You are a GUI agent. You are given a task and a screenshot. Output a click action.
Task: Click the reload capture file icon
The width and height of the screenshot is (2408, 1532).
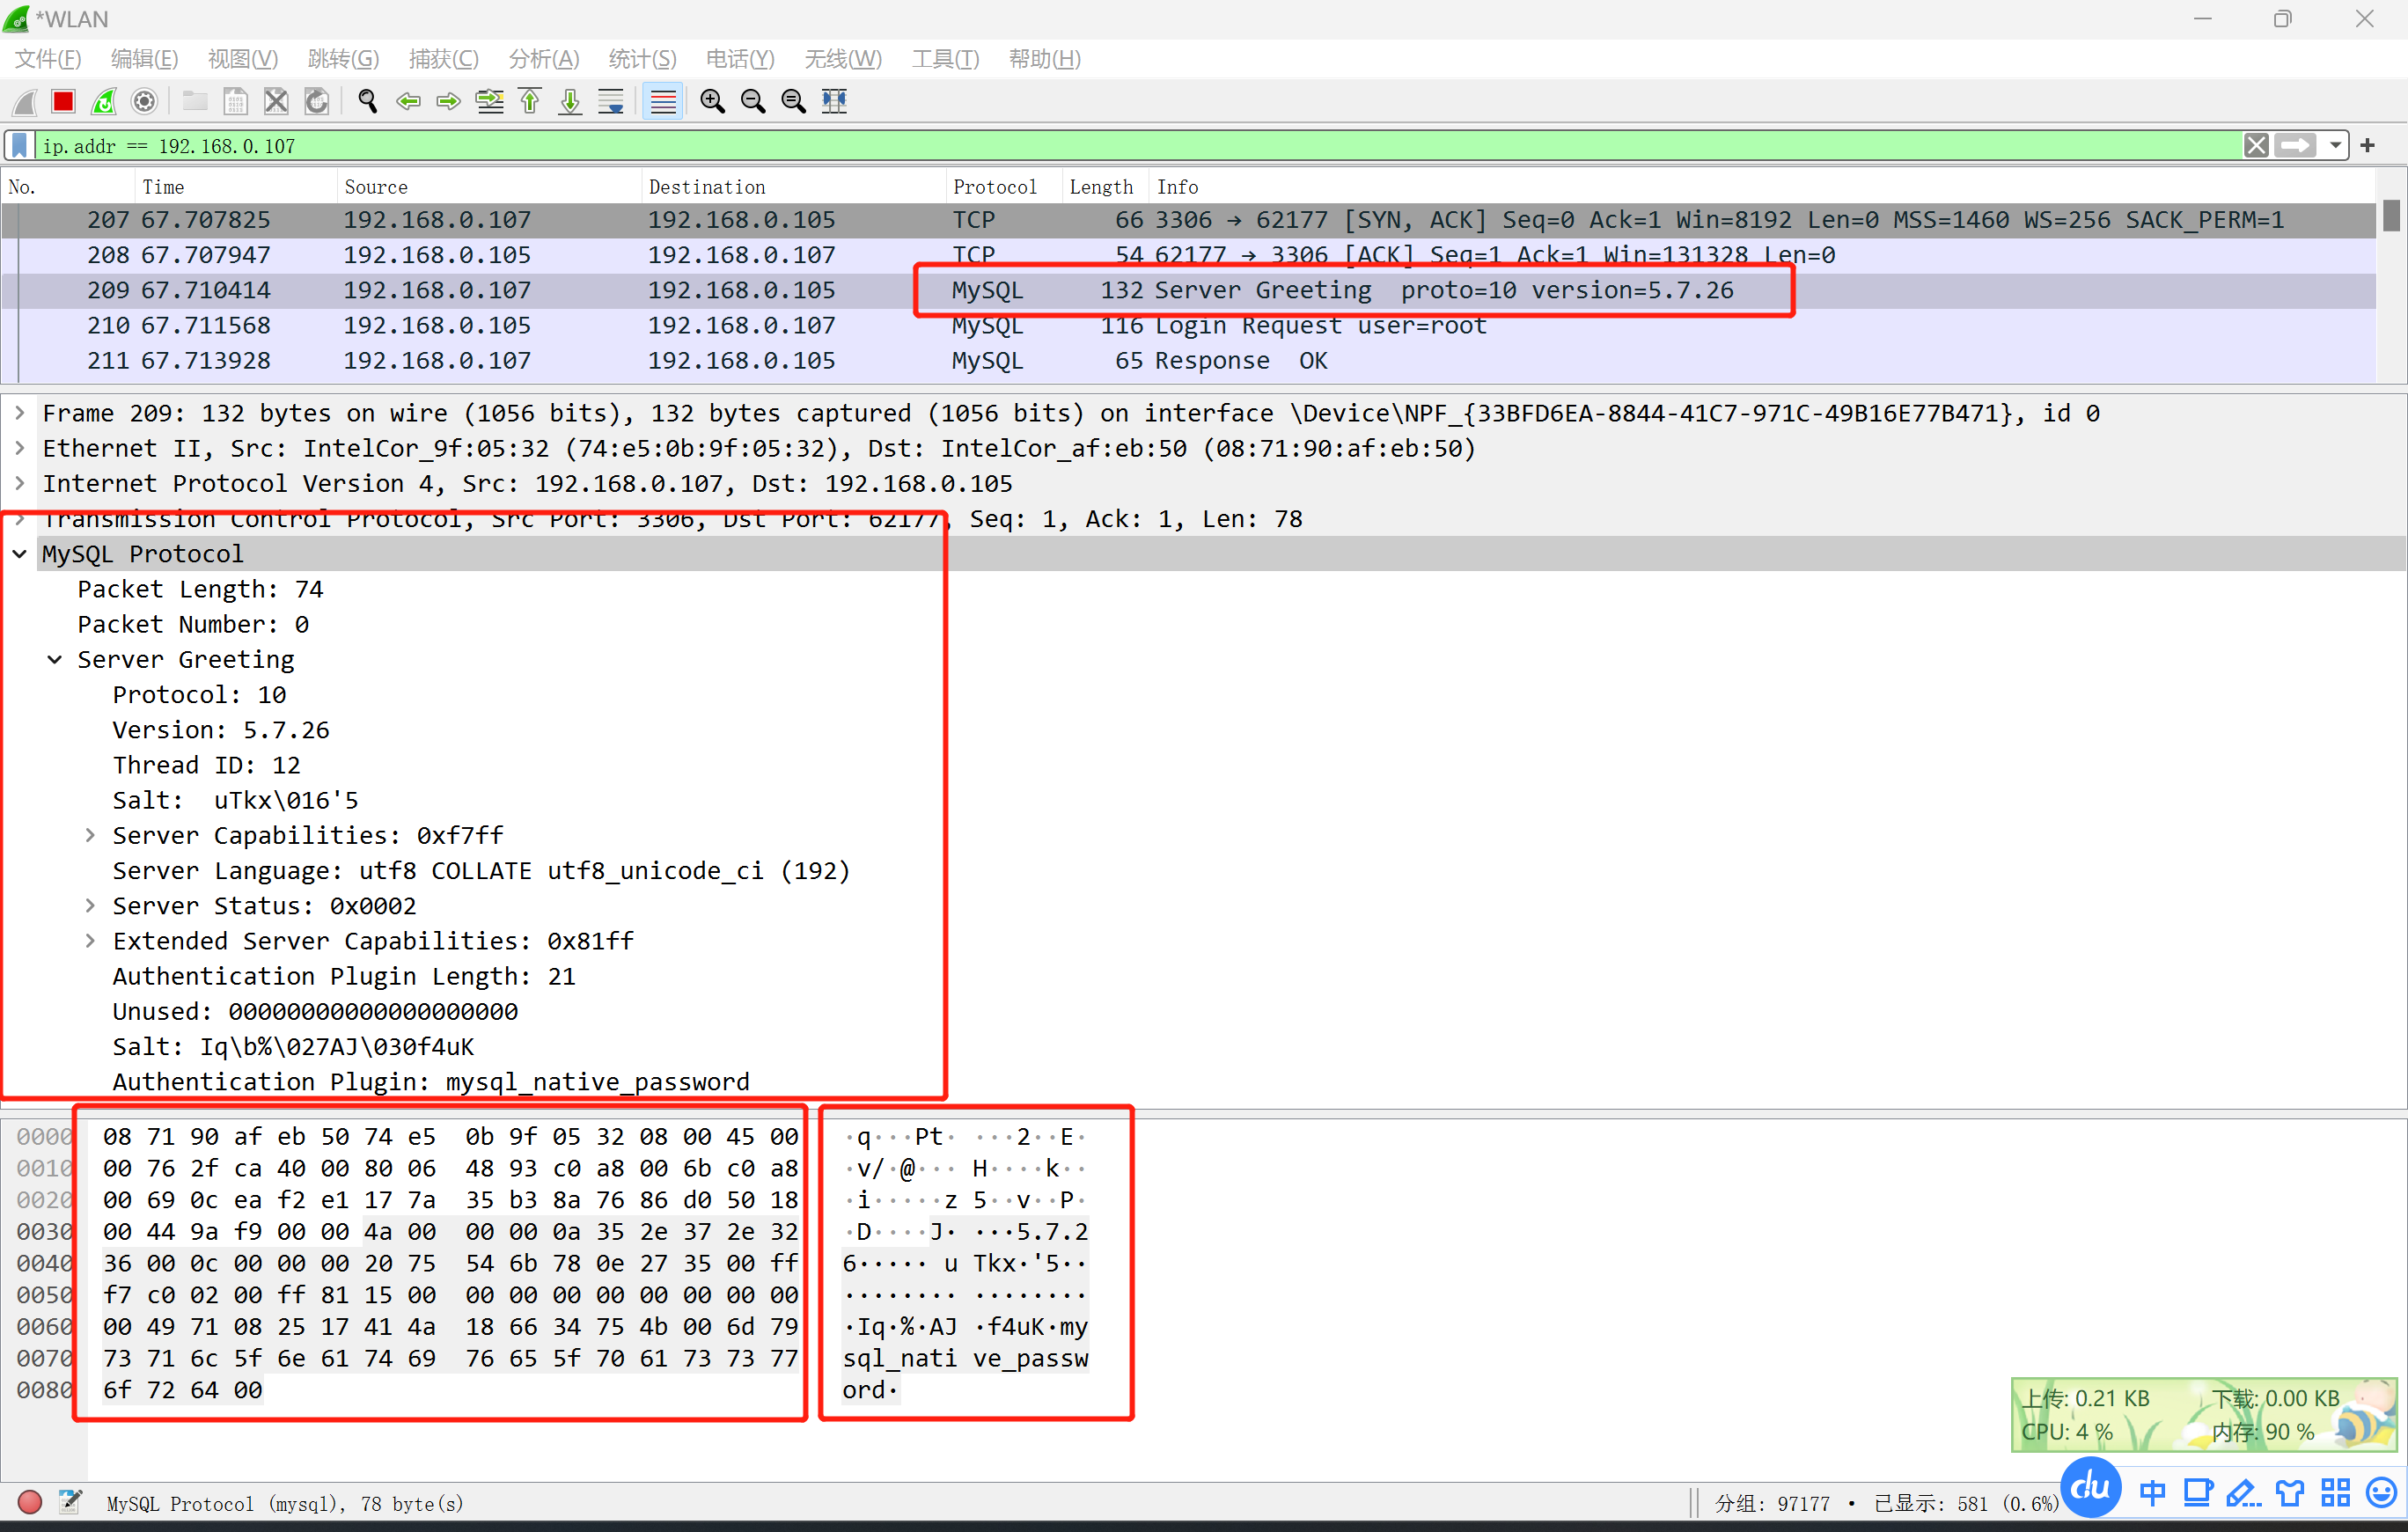(316, 101)
